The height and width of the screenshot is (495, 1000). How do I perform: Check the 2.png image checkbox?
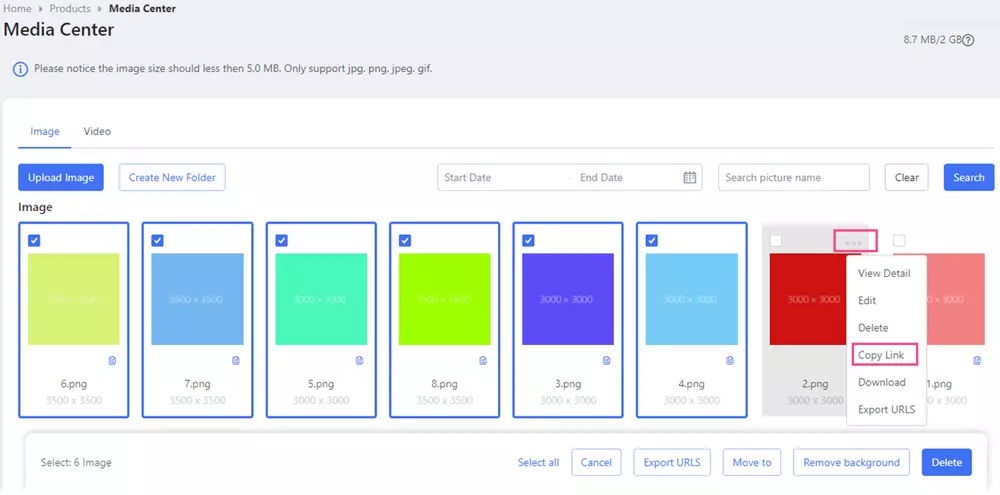tap(776, 241)
